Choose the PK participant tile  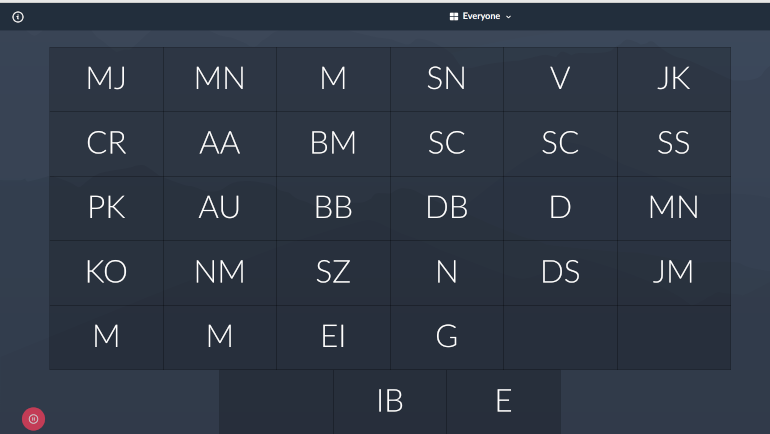(106, 208)
